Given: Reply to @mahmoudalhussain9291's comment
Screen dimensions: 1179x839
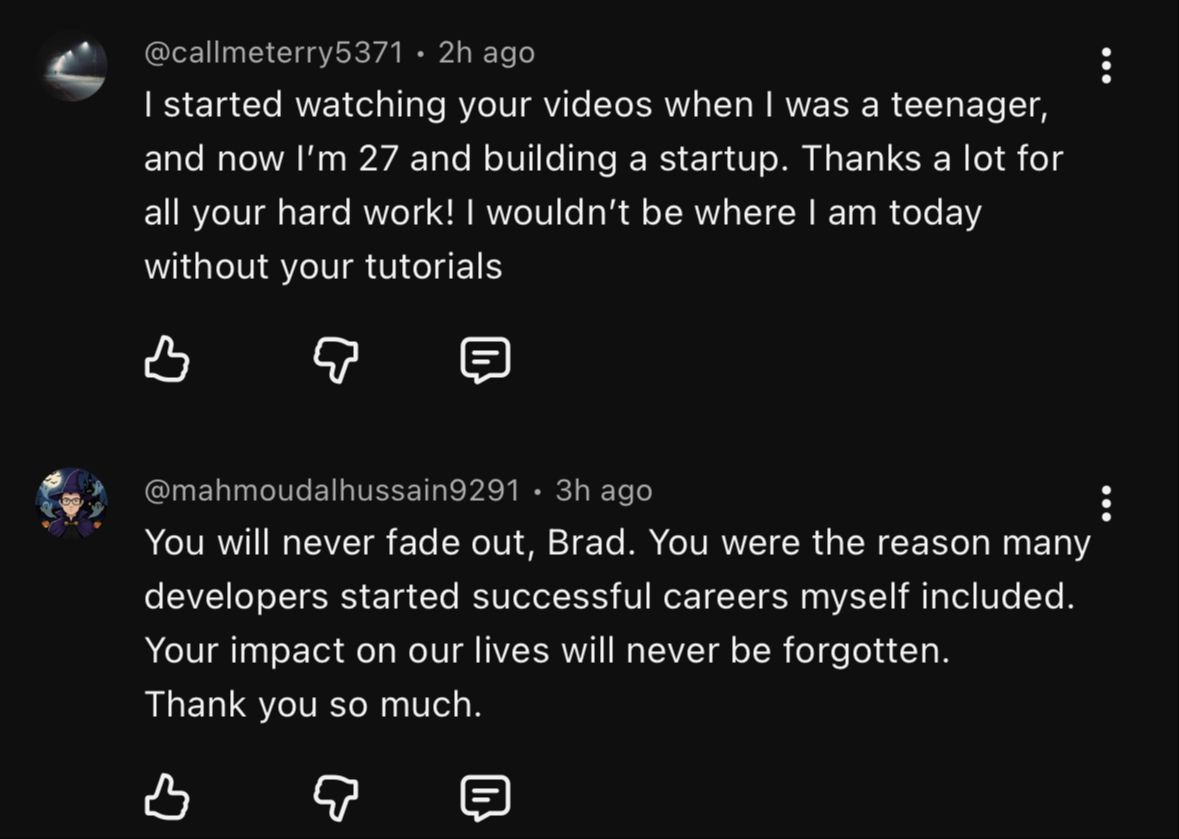Looking at the screenshot, I should 485,798.
